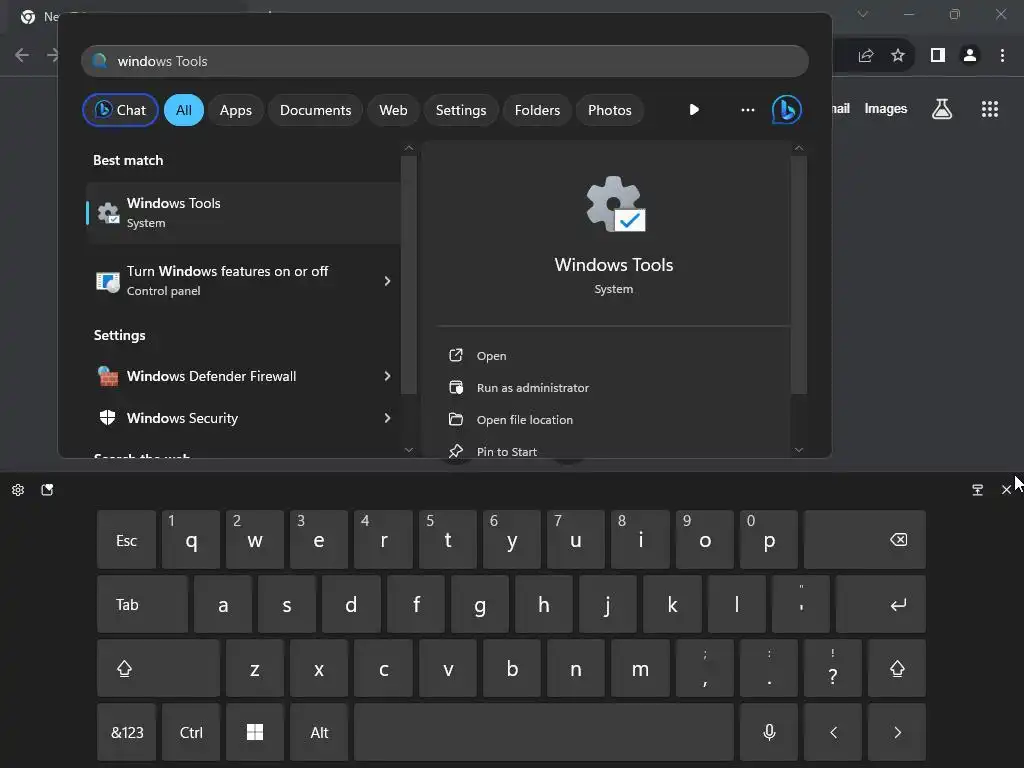Expand Turn Windows features on or off chevron
Image resolution: width=1024 pixels, height=768 pixels.
[387, 281]
